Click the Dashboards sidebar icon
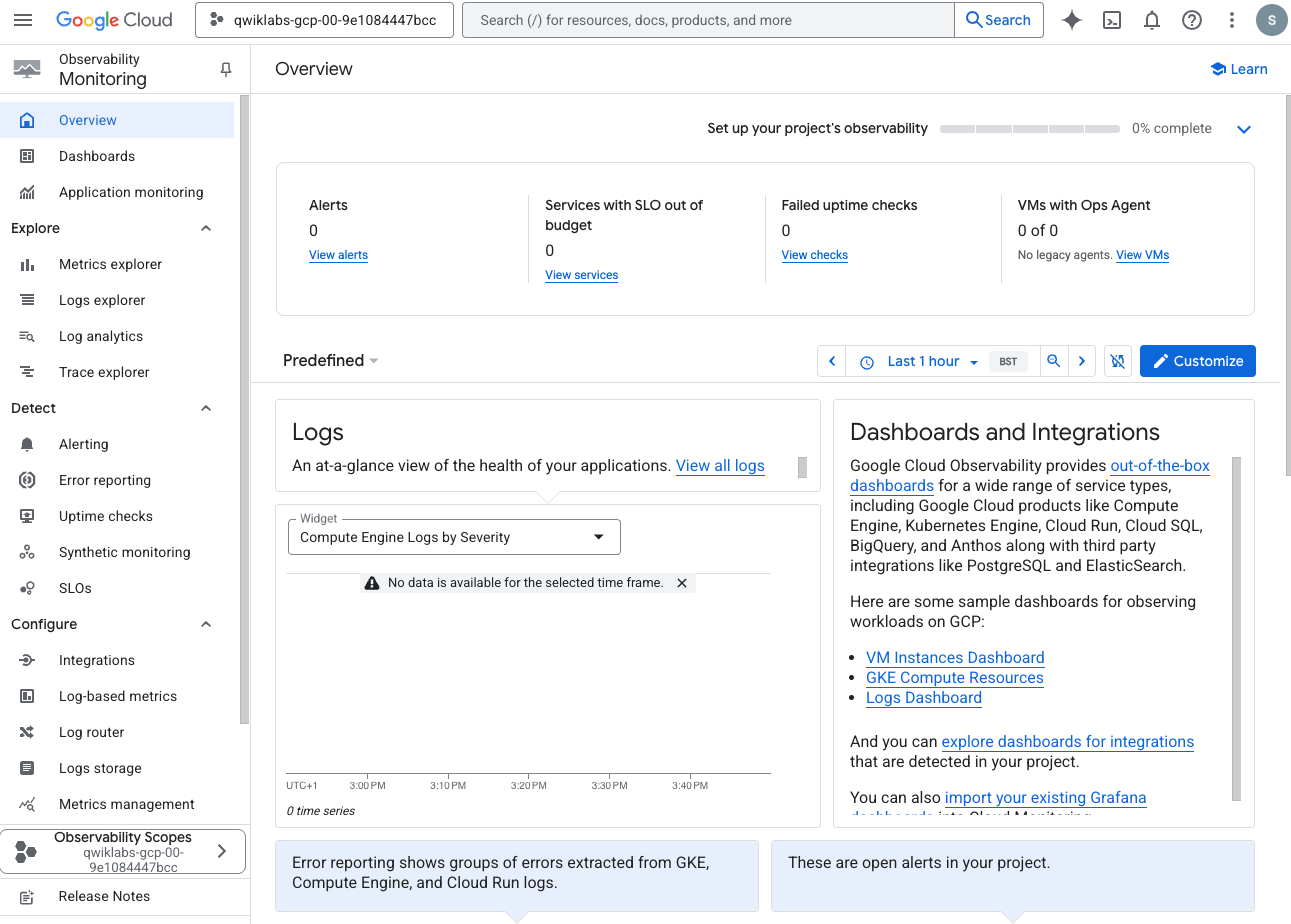 click(x=27, y=156)
